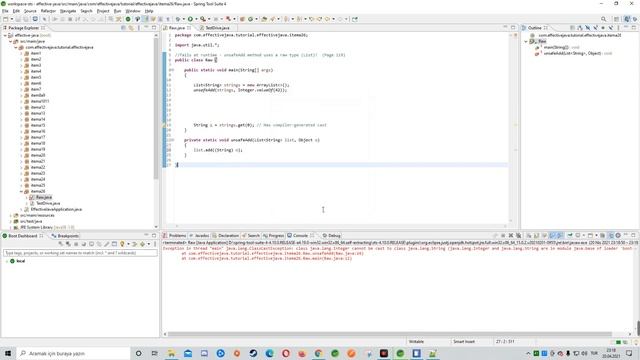Expand the item5 package
The height and width of the screenshot is (360, 640).
click(x=21, y=77)
